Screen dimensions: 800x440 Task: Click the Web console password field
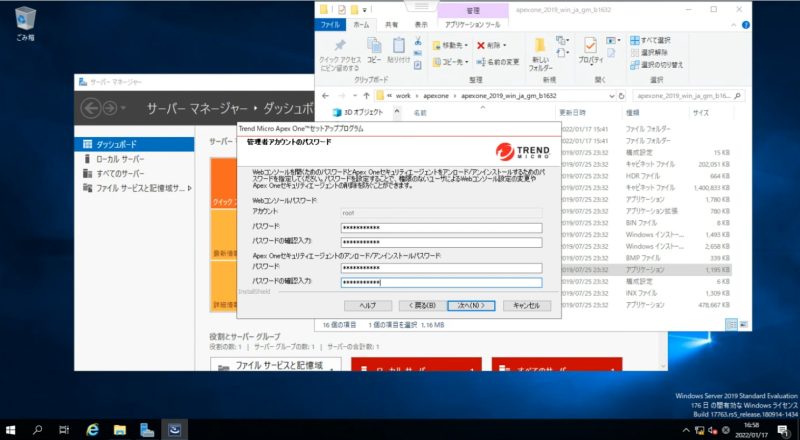click(441, 228)
